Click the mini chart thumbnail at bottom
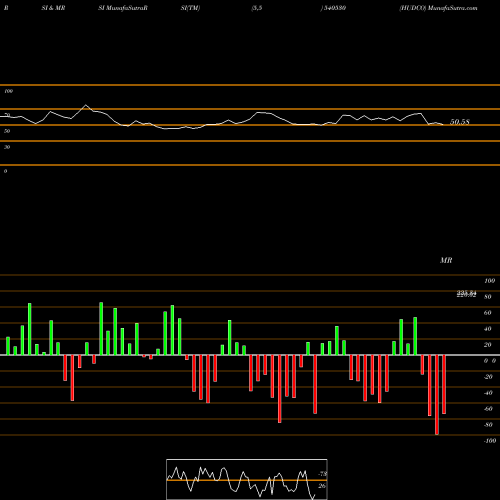 click(247, 479)
